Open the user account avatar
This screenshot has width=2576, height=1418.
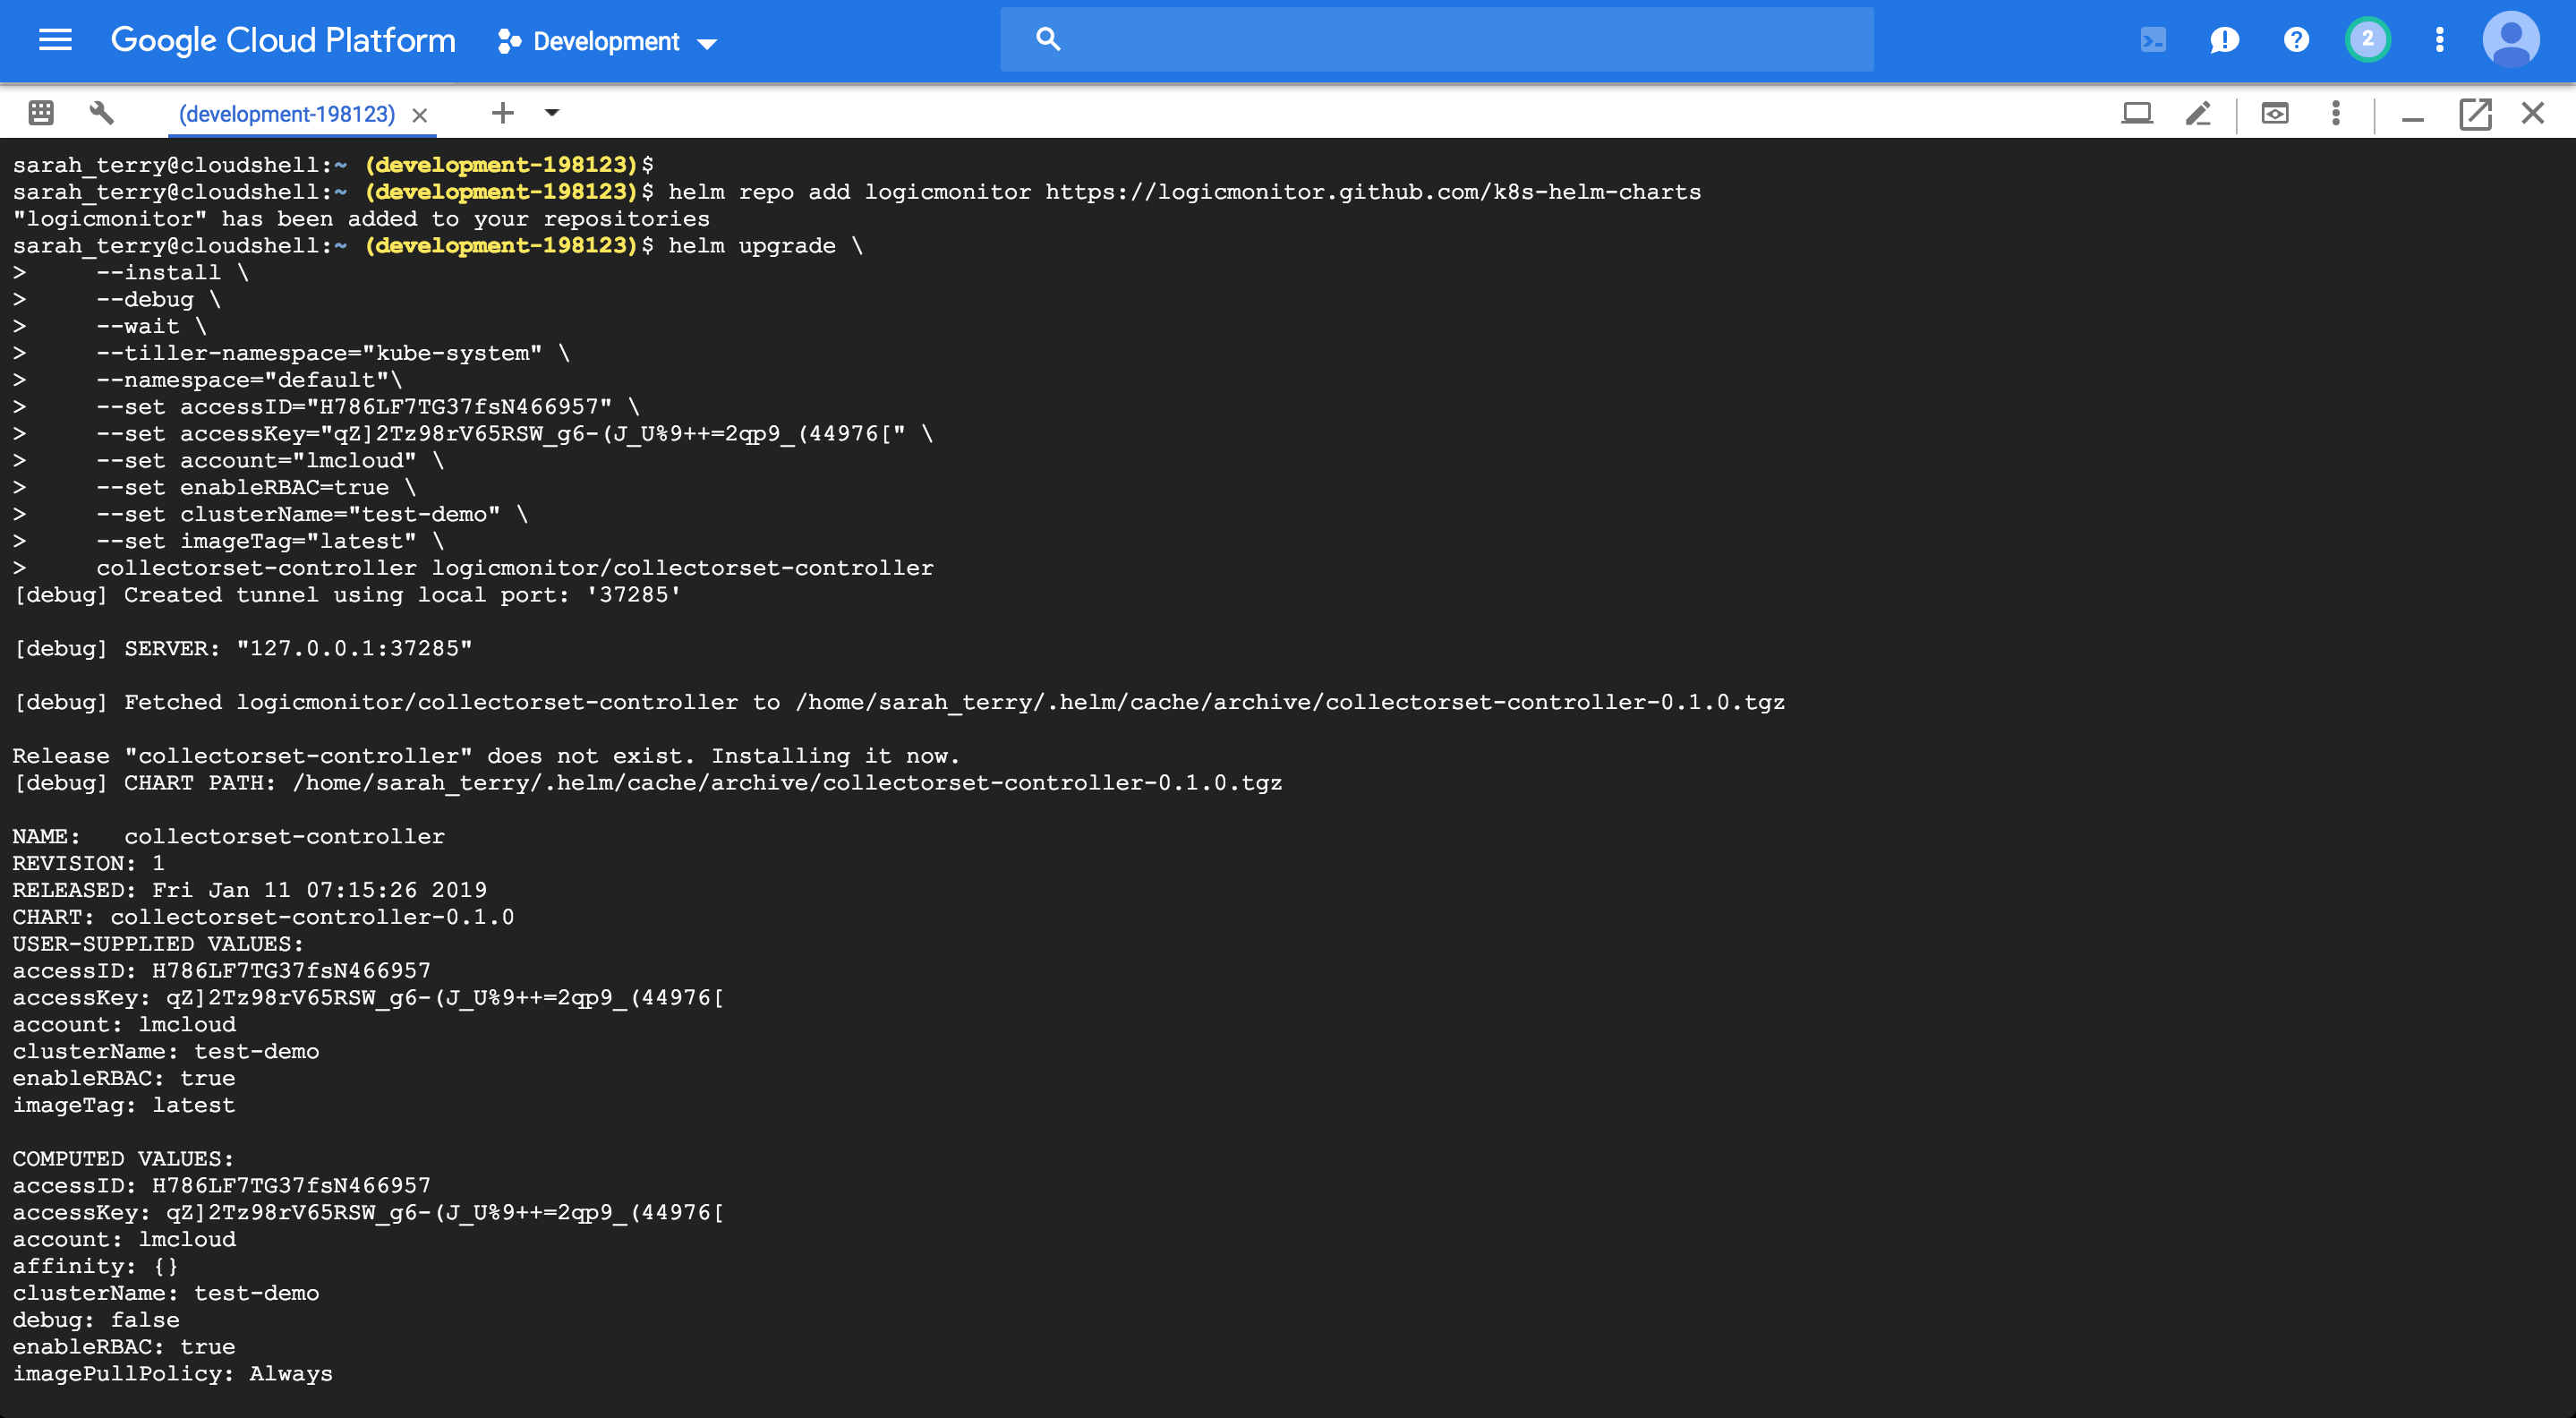pos(2510,40)
